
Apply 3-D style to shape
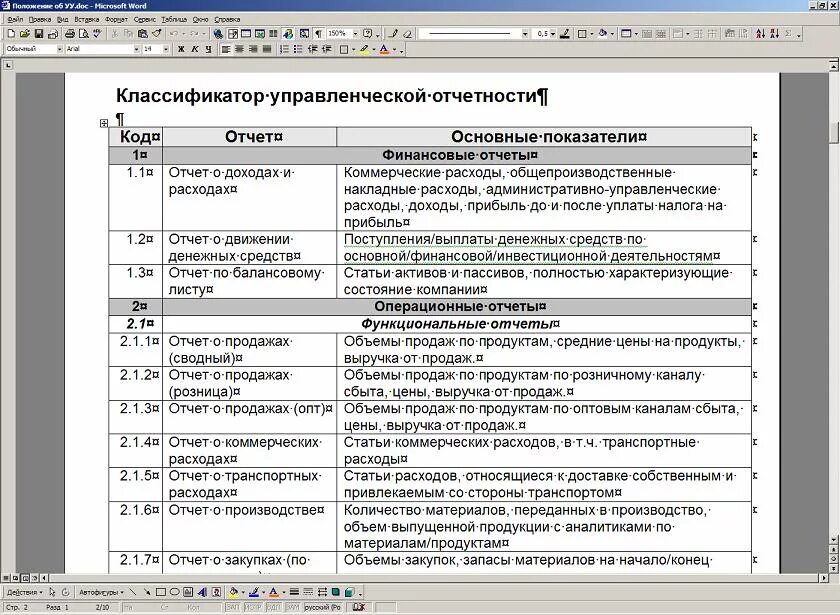pos(349,592)
